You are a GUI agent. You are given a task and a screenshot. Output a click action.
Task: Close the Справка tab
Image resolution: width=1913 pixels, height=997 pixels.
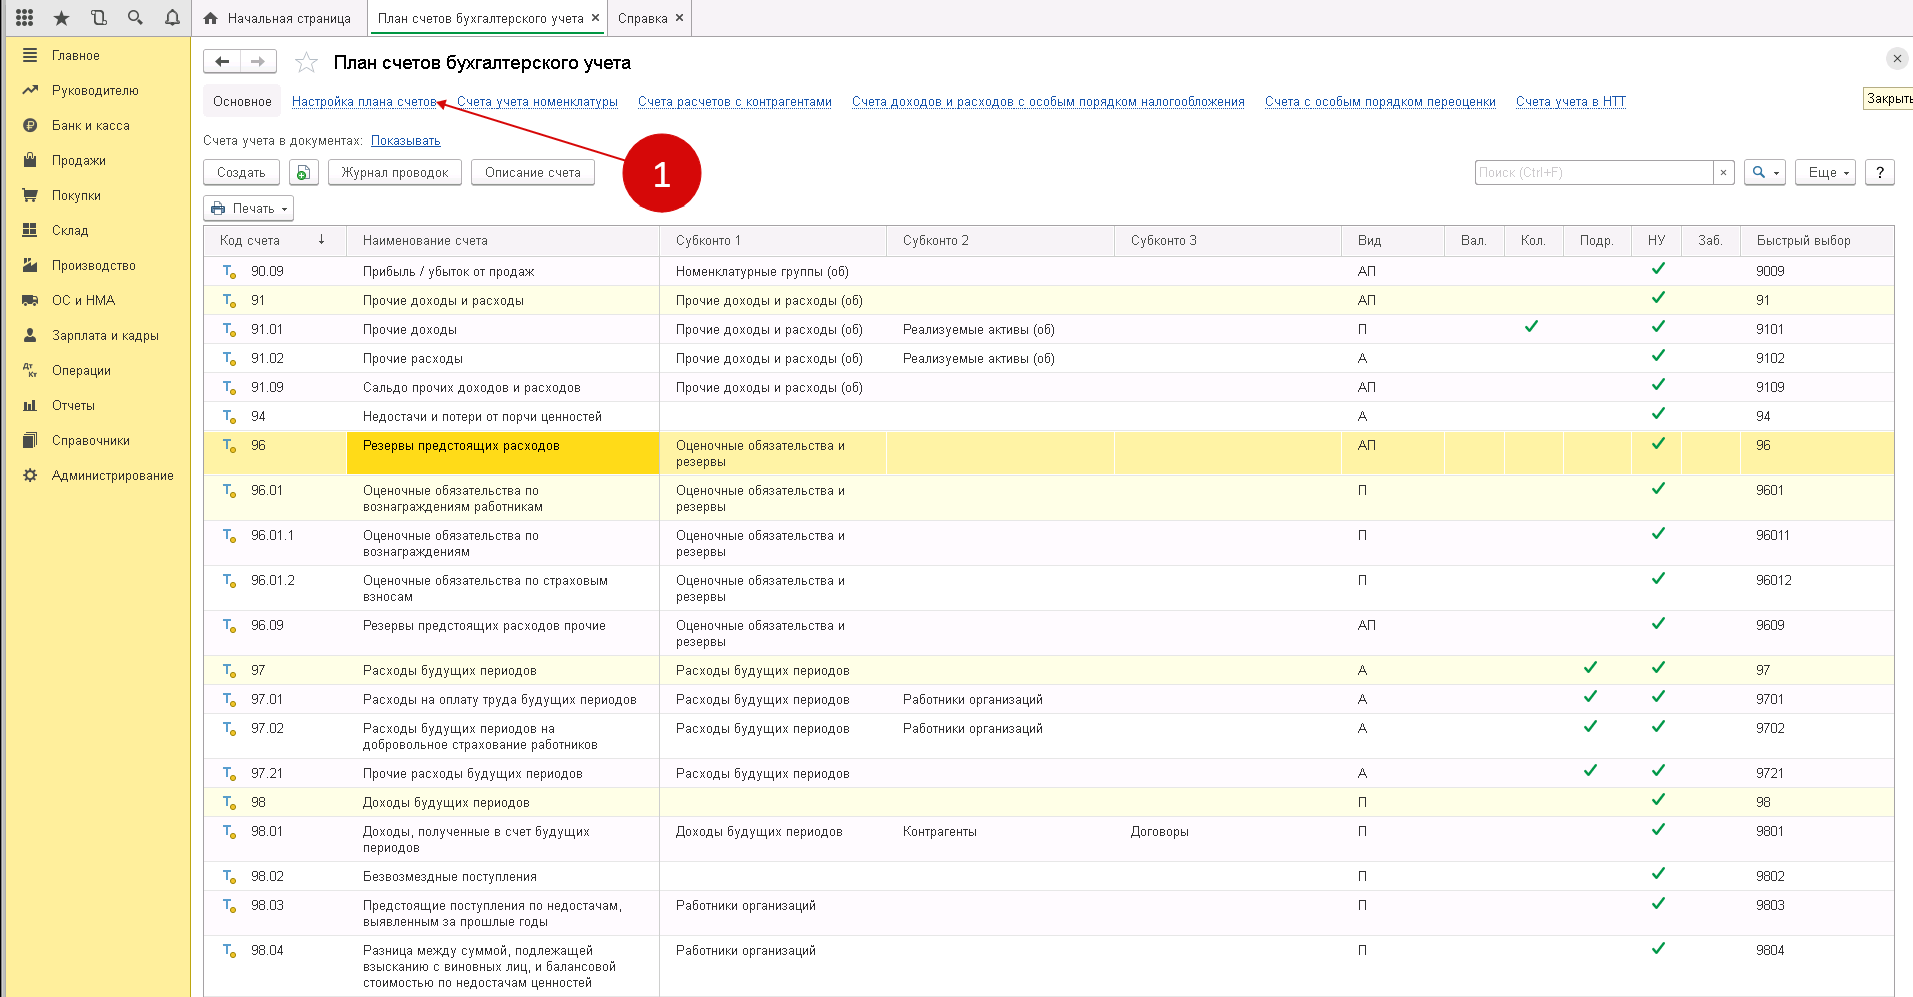679,18
